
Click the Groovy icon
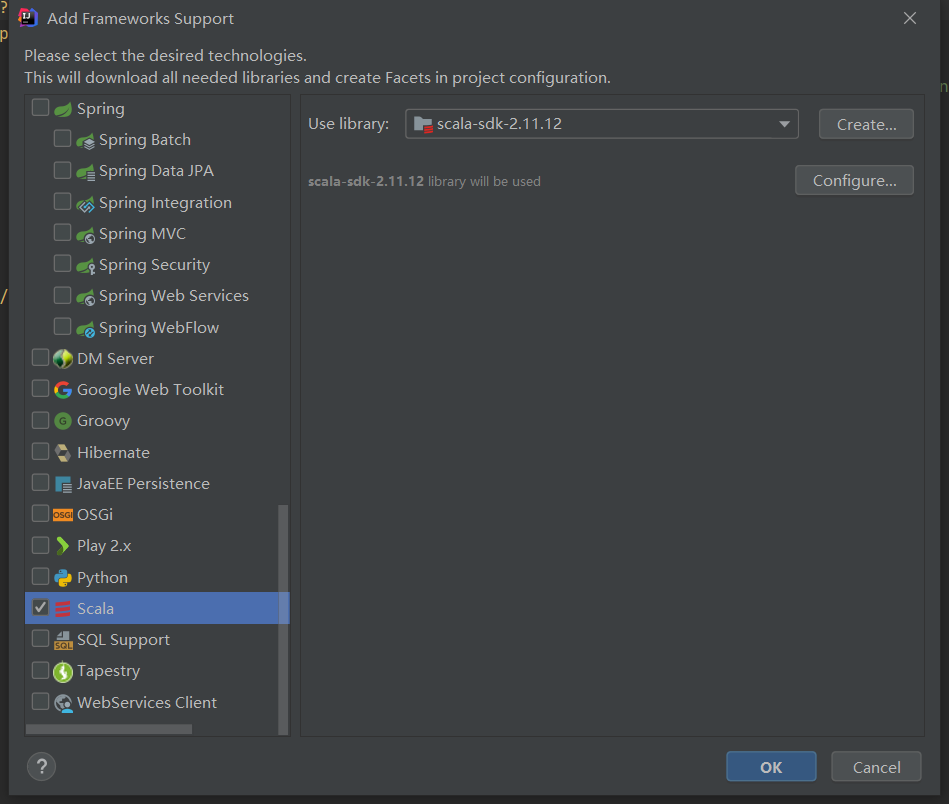coord(63,421)
